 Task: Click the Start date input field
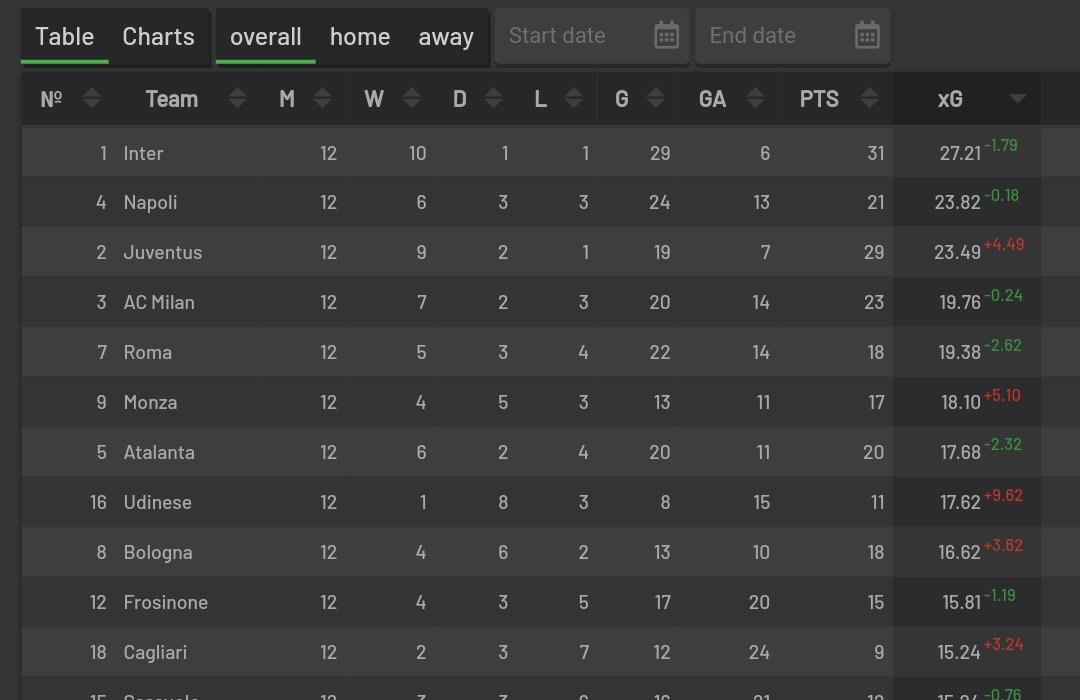(592, 36)
